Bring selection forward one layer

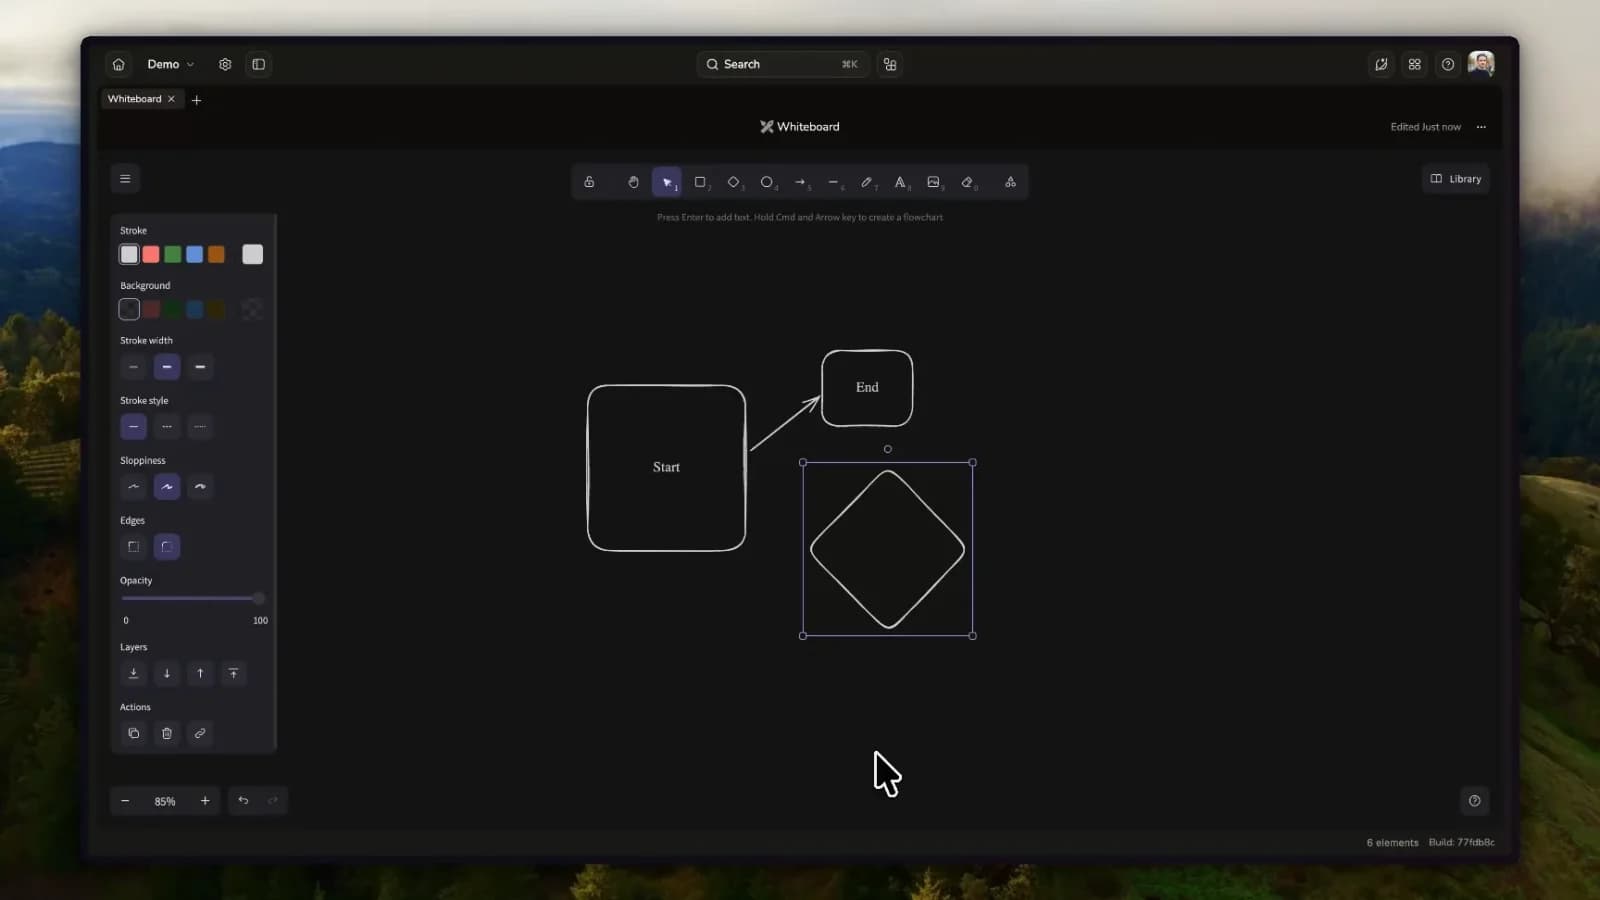pos(200,673)
